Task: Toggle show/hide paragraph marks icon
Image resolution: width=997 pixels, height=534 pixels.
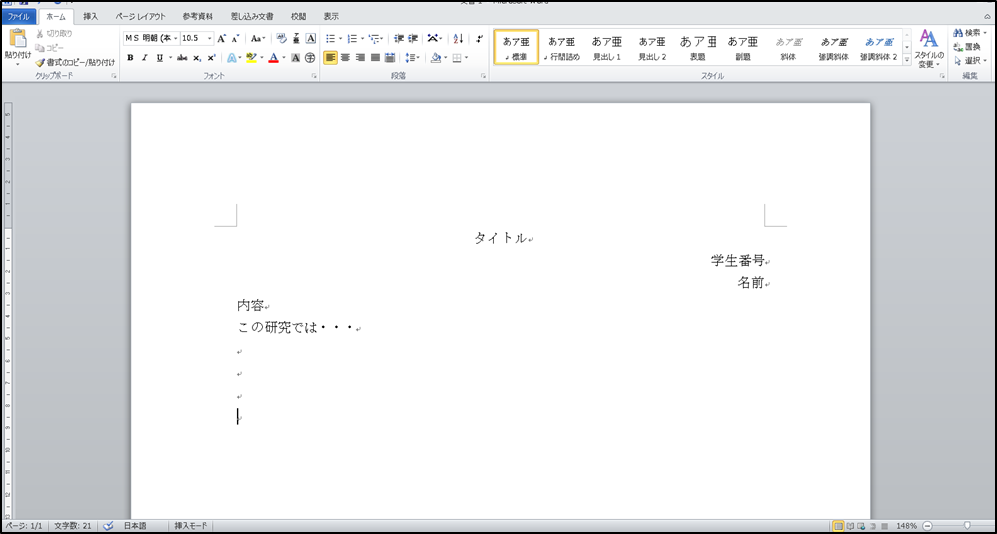Action: click(x=480, y=39)
